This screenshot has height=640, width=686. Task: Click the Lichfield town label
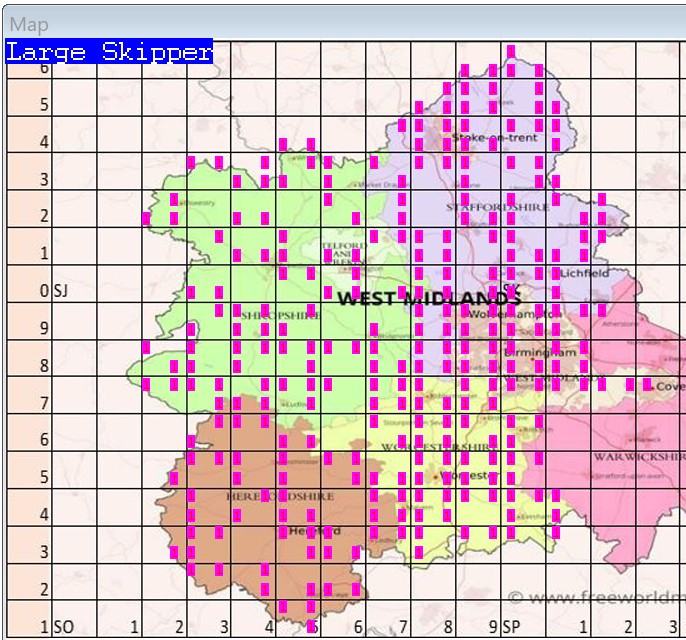coord(583,272)
